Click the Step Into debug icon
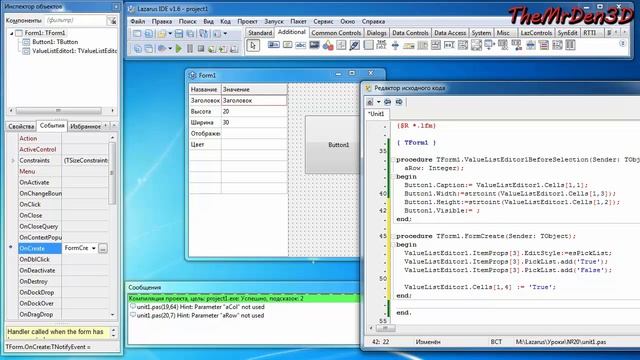The width and height of the screenshot is (640, 360). tap(212, 48)
